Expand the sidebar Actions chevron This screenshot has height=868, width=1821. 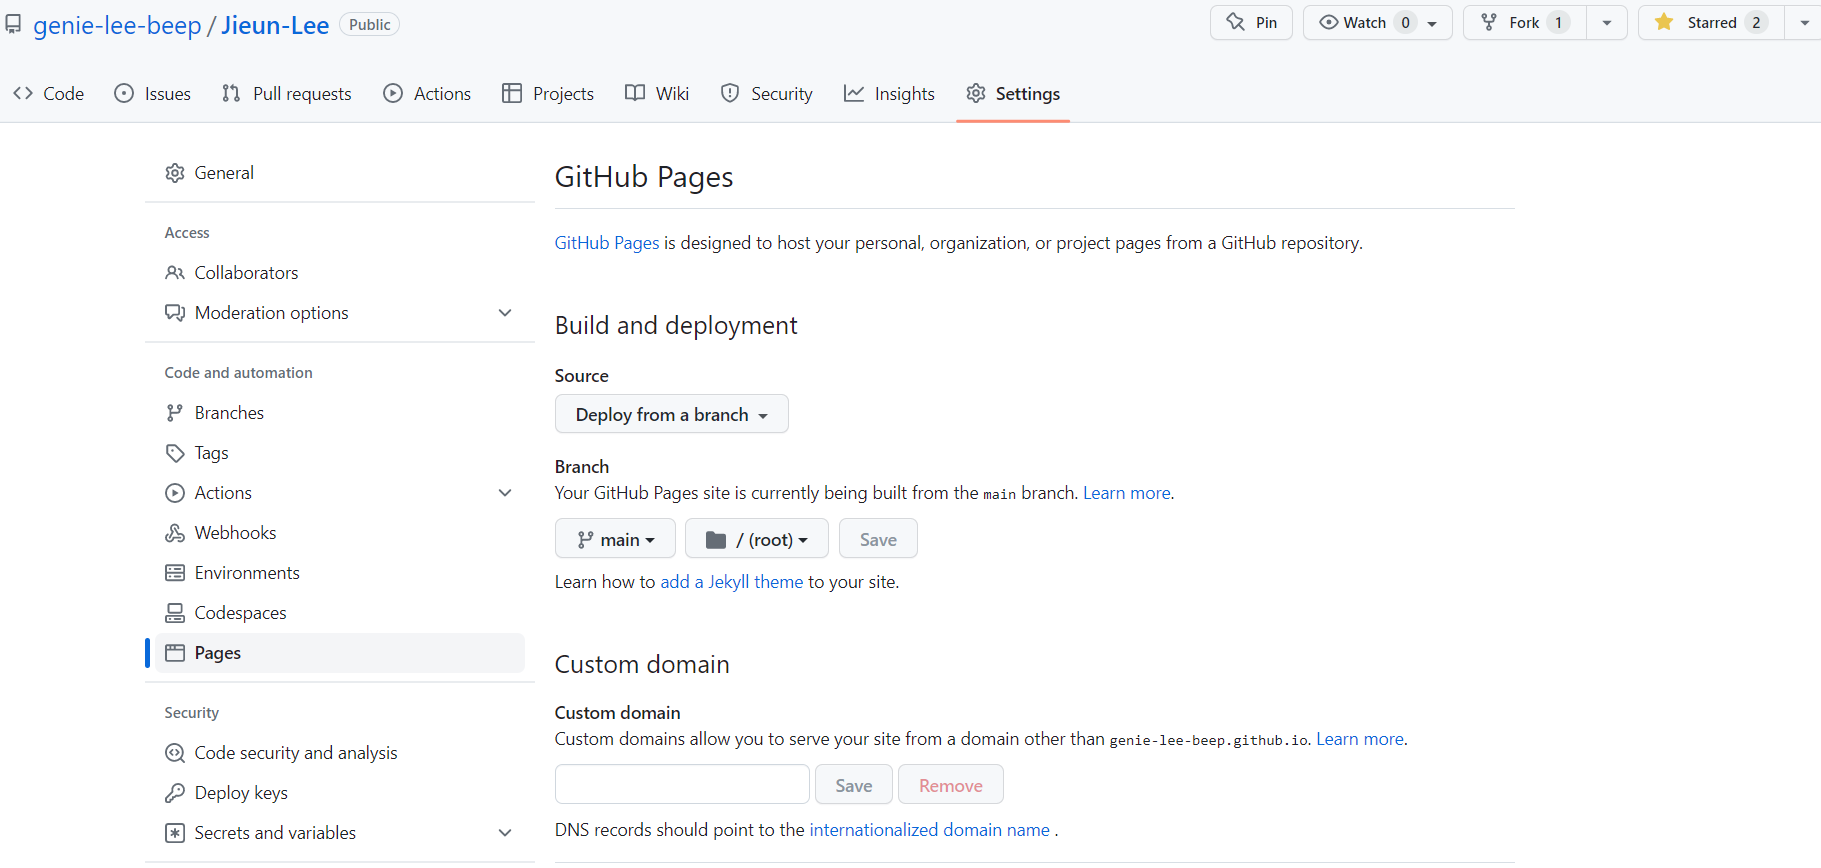point(505,493)
